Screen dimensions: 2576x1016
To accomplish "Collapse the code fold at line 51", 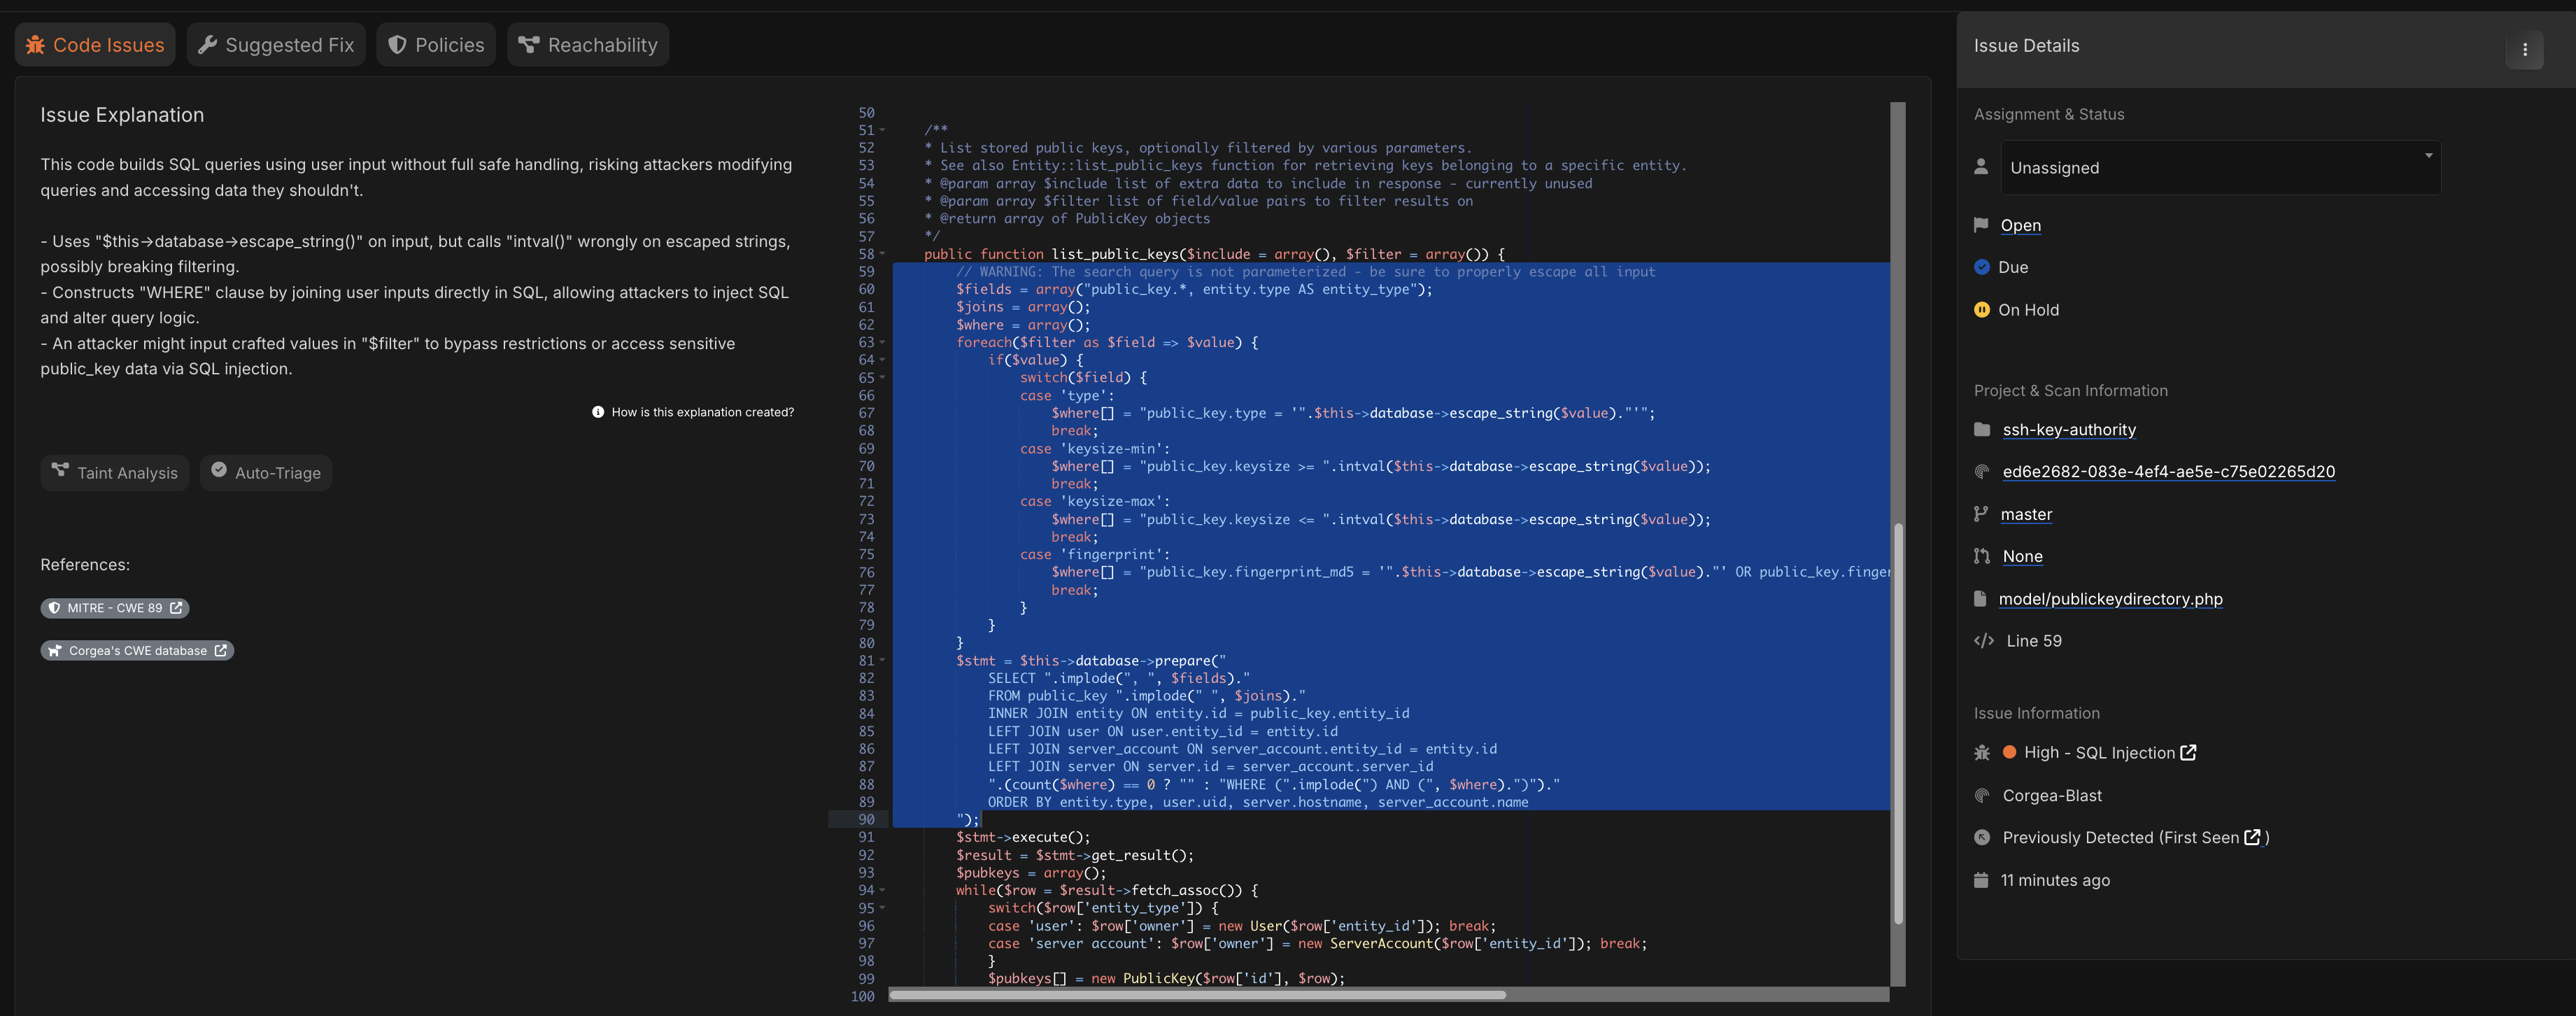I will (x=882, y=131).
